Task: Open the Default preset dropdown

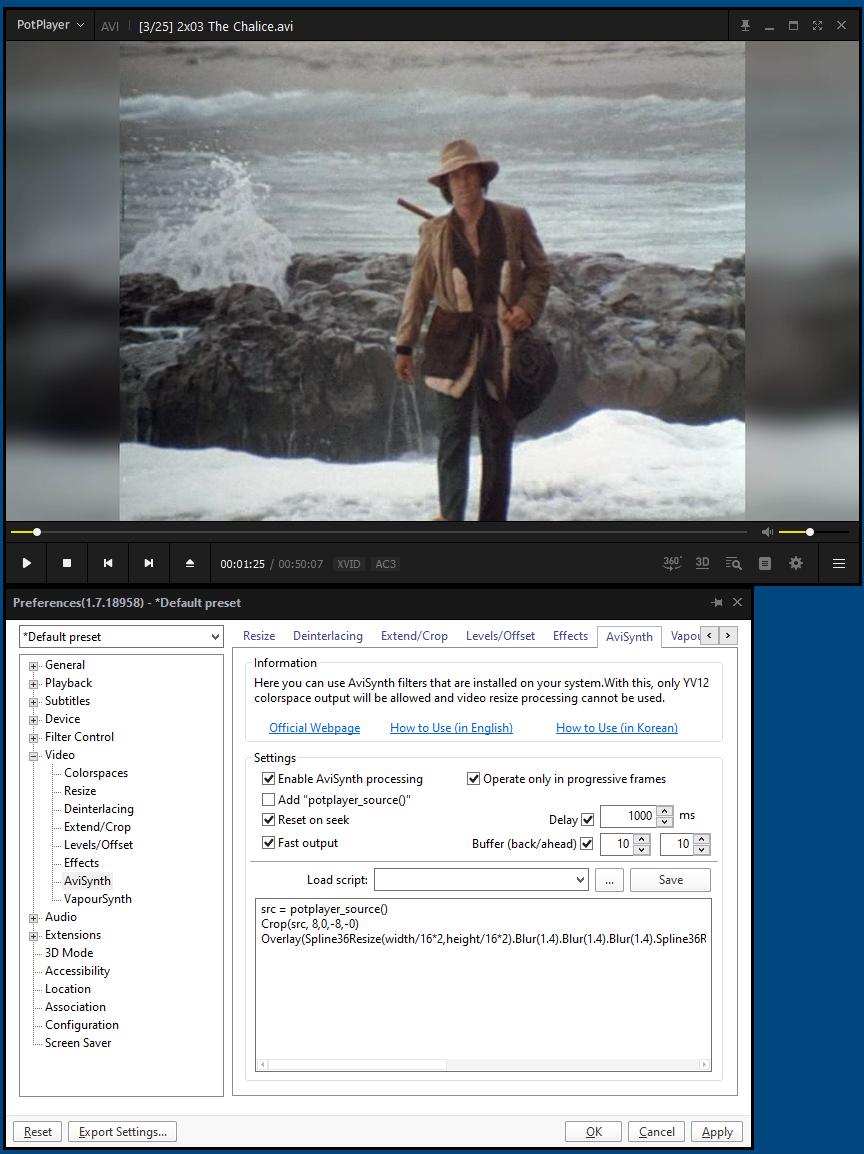Action: pos(121,637)
